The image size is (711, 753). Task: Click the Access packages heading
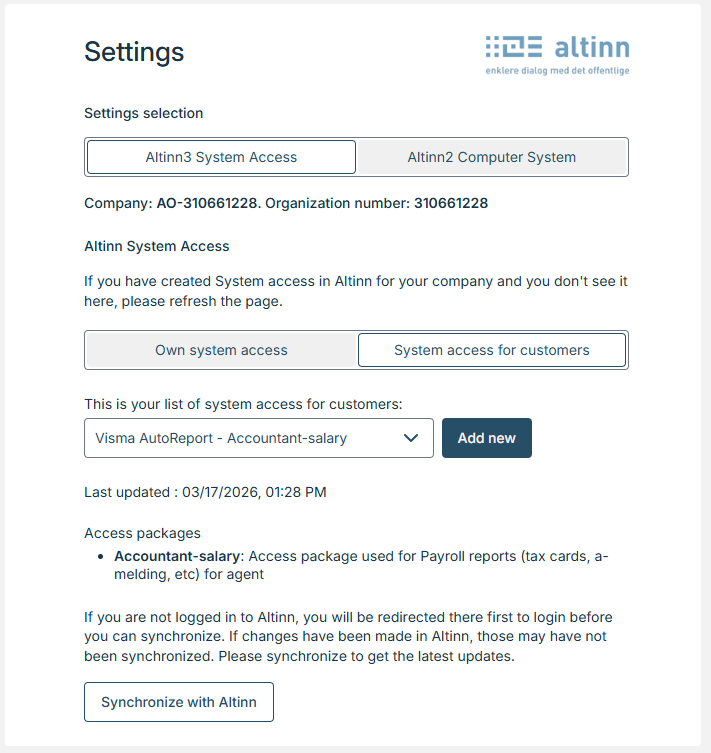142,533
